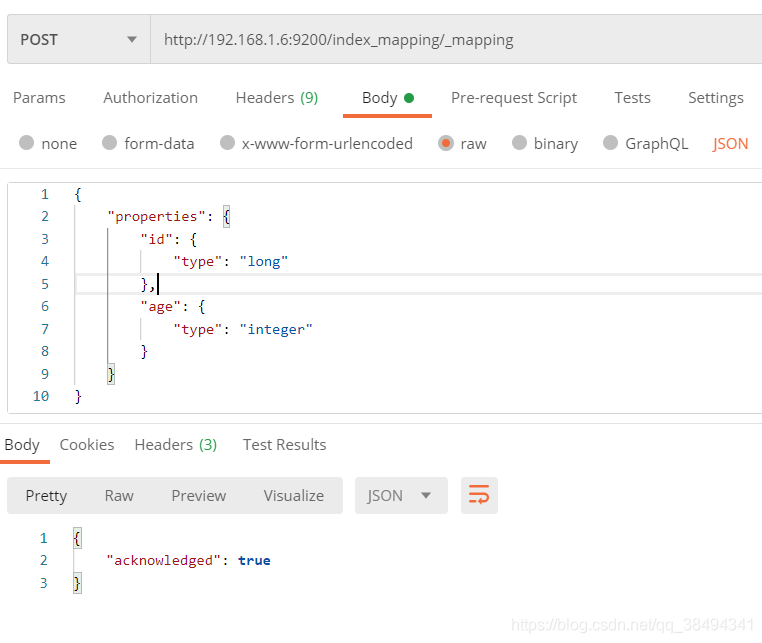The image size is (762, 643).
Task: Expand the response JSON format dropdown
Action: point(399,495)
